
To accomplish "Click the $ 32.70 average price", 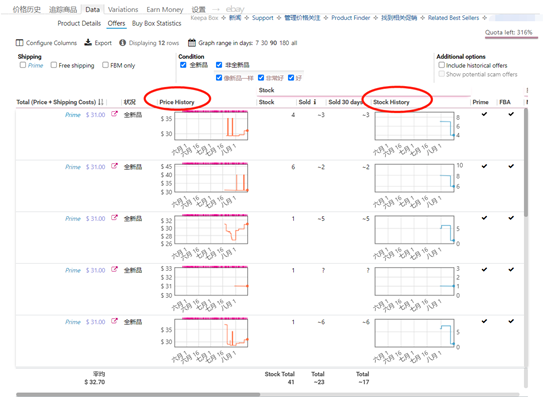I will [95, 382].
